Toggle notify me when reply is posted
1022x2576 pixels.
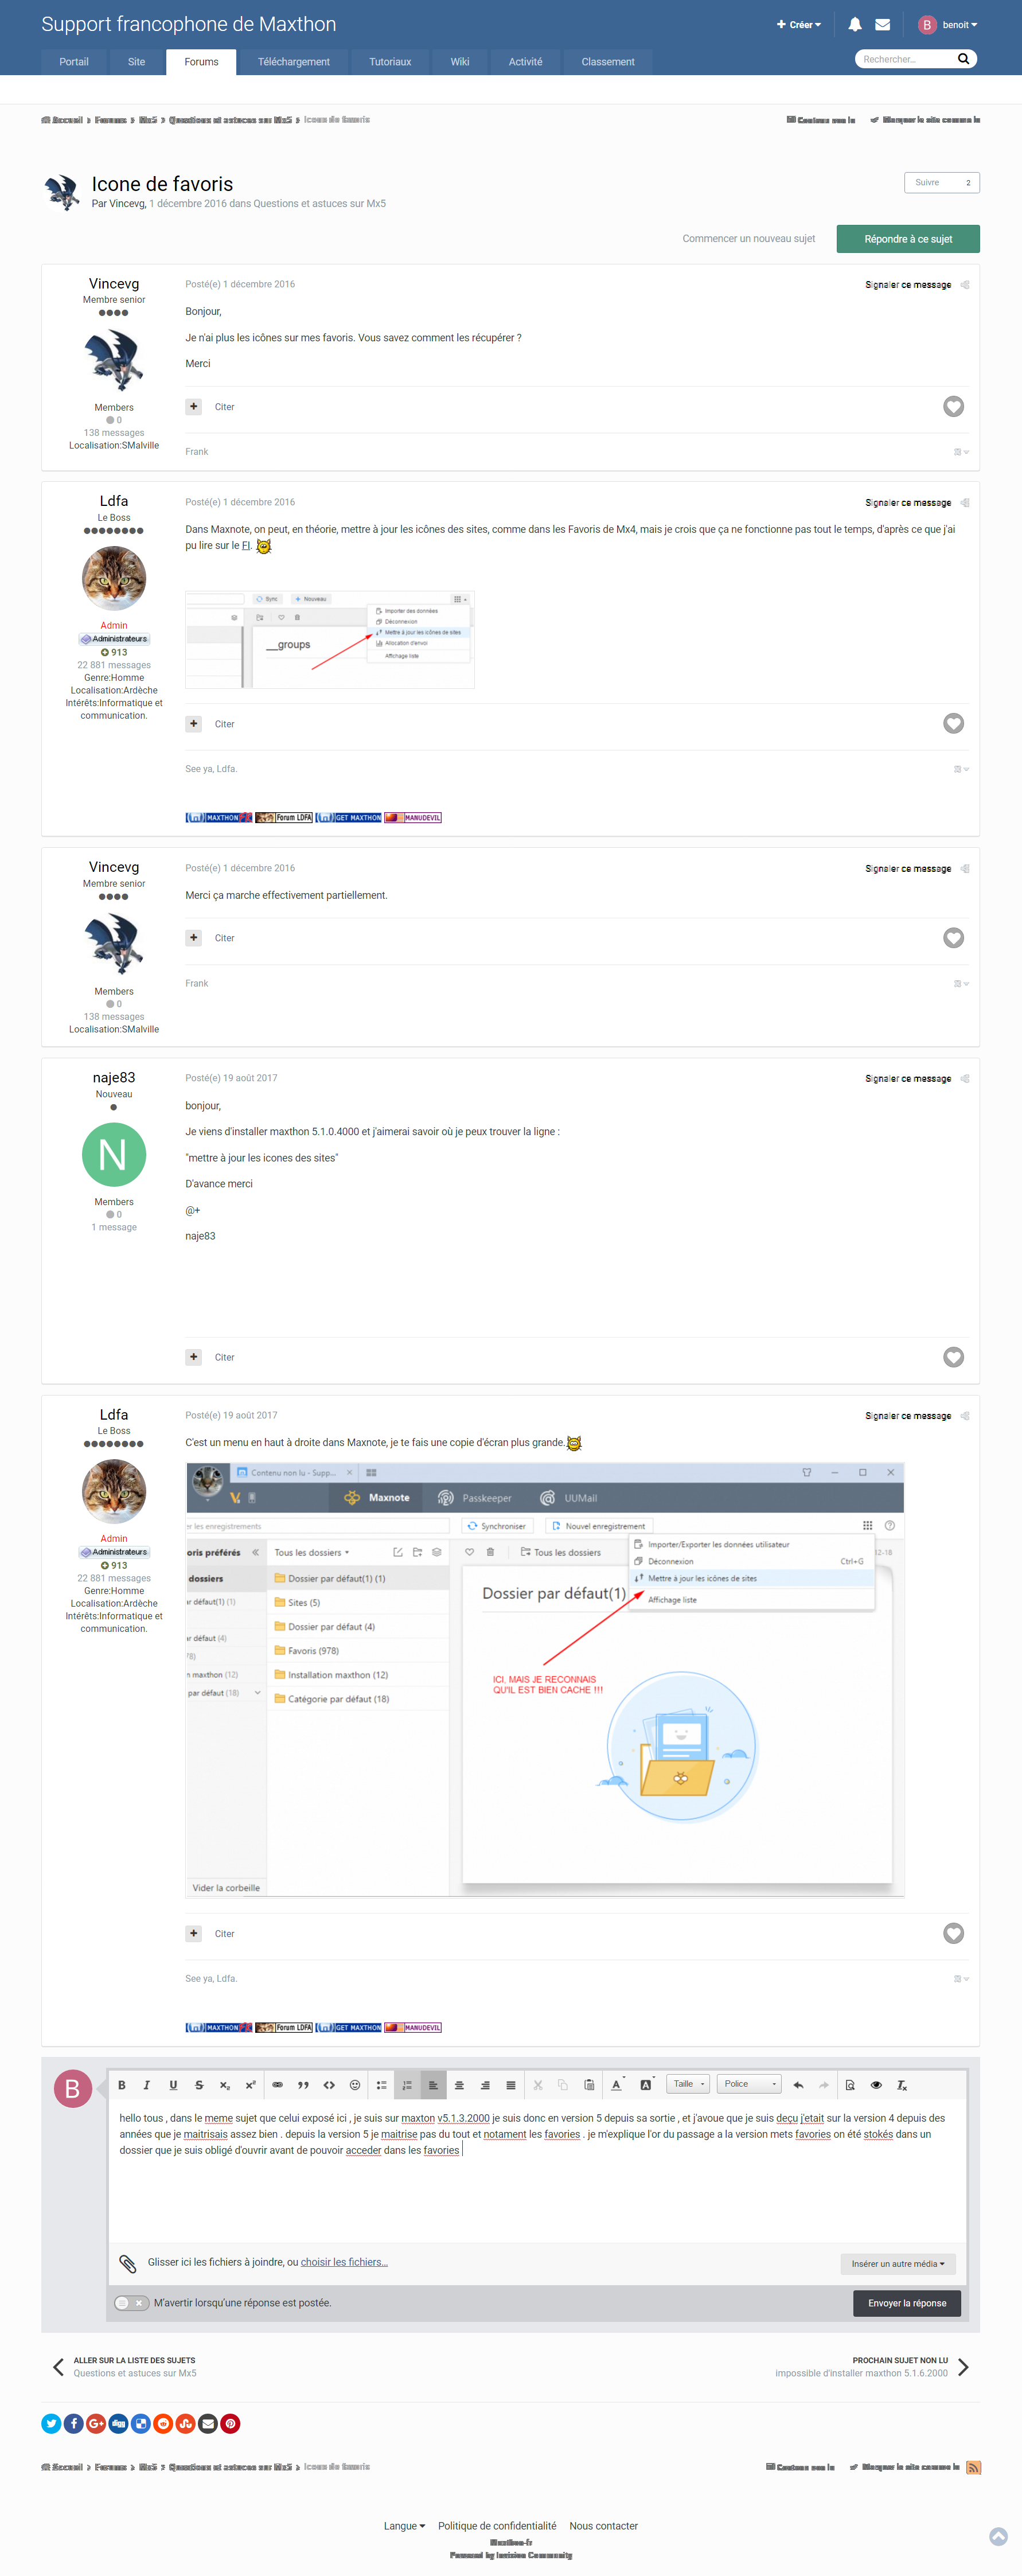[131, 2303]
